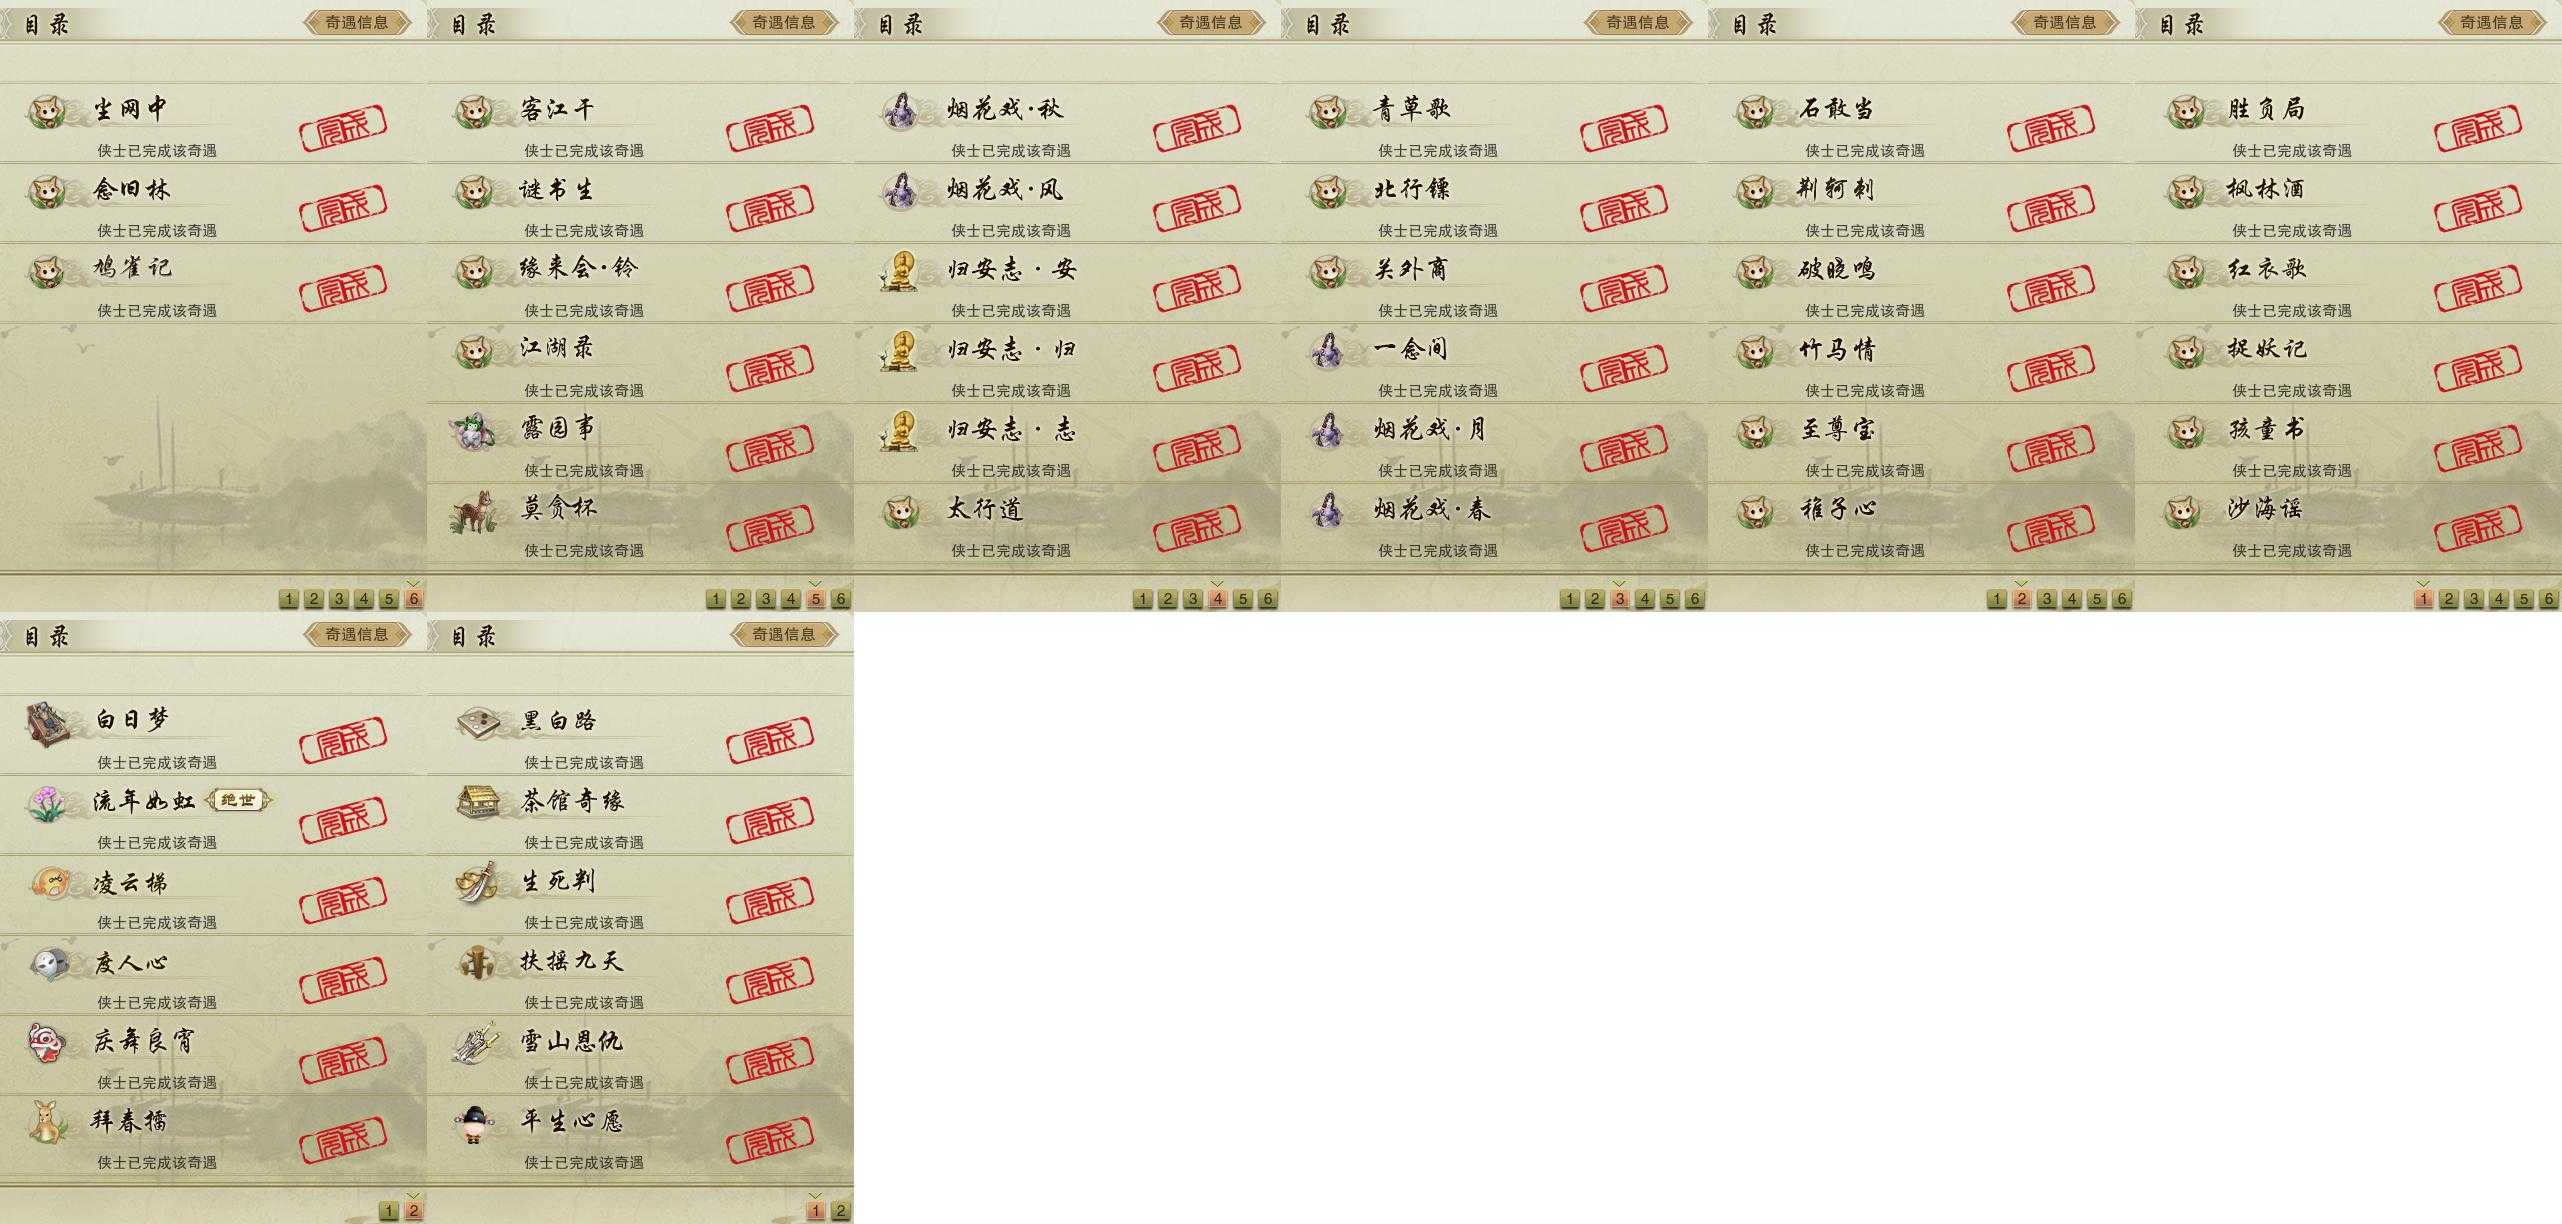Open 奇遇信息 in the panel listing 尘网中
Viewport: 2562px width, 1224px height.
(358, 22)
